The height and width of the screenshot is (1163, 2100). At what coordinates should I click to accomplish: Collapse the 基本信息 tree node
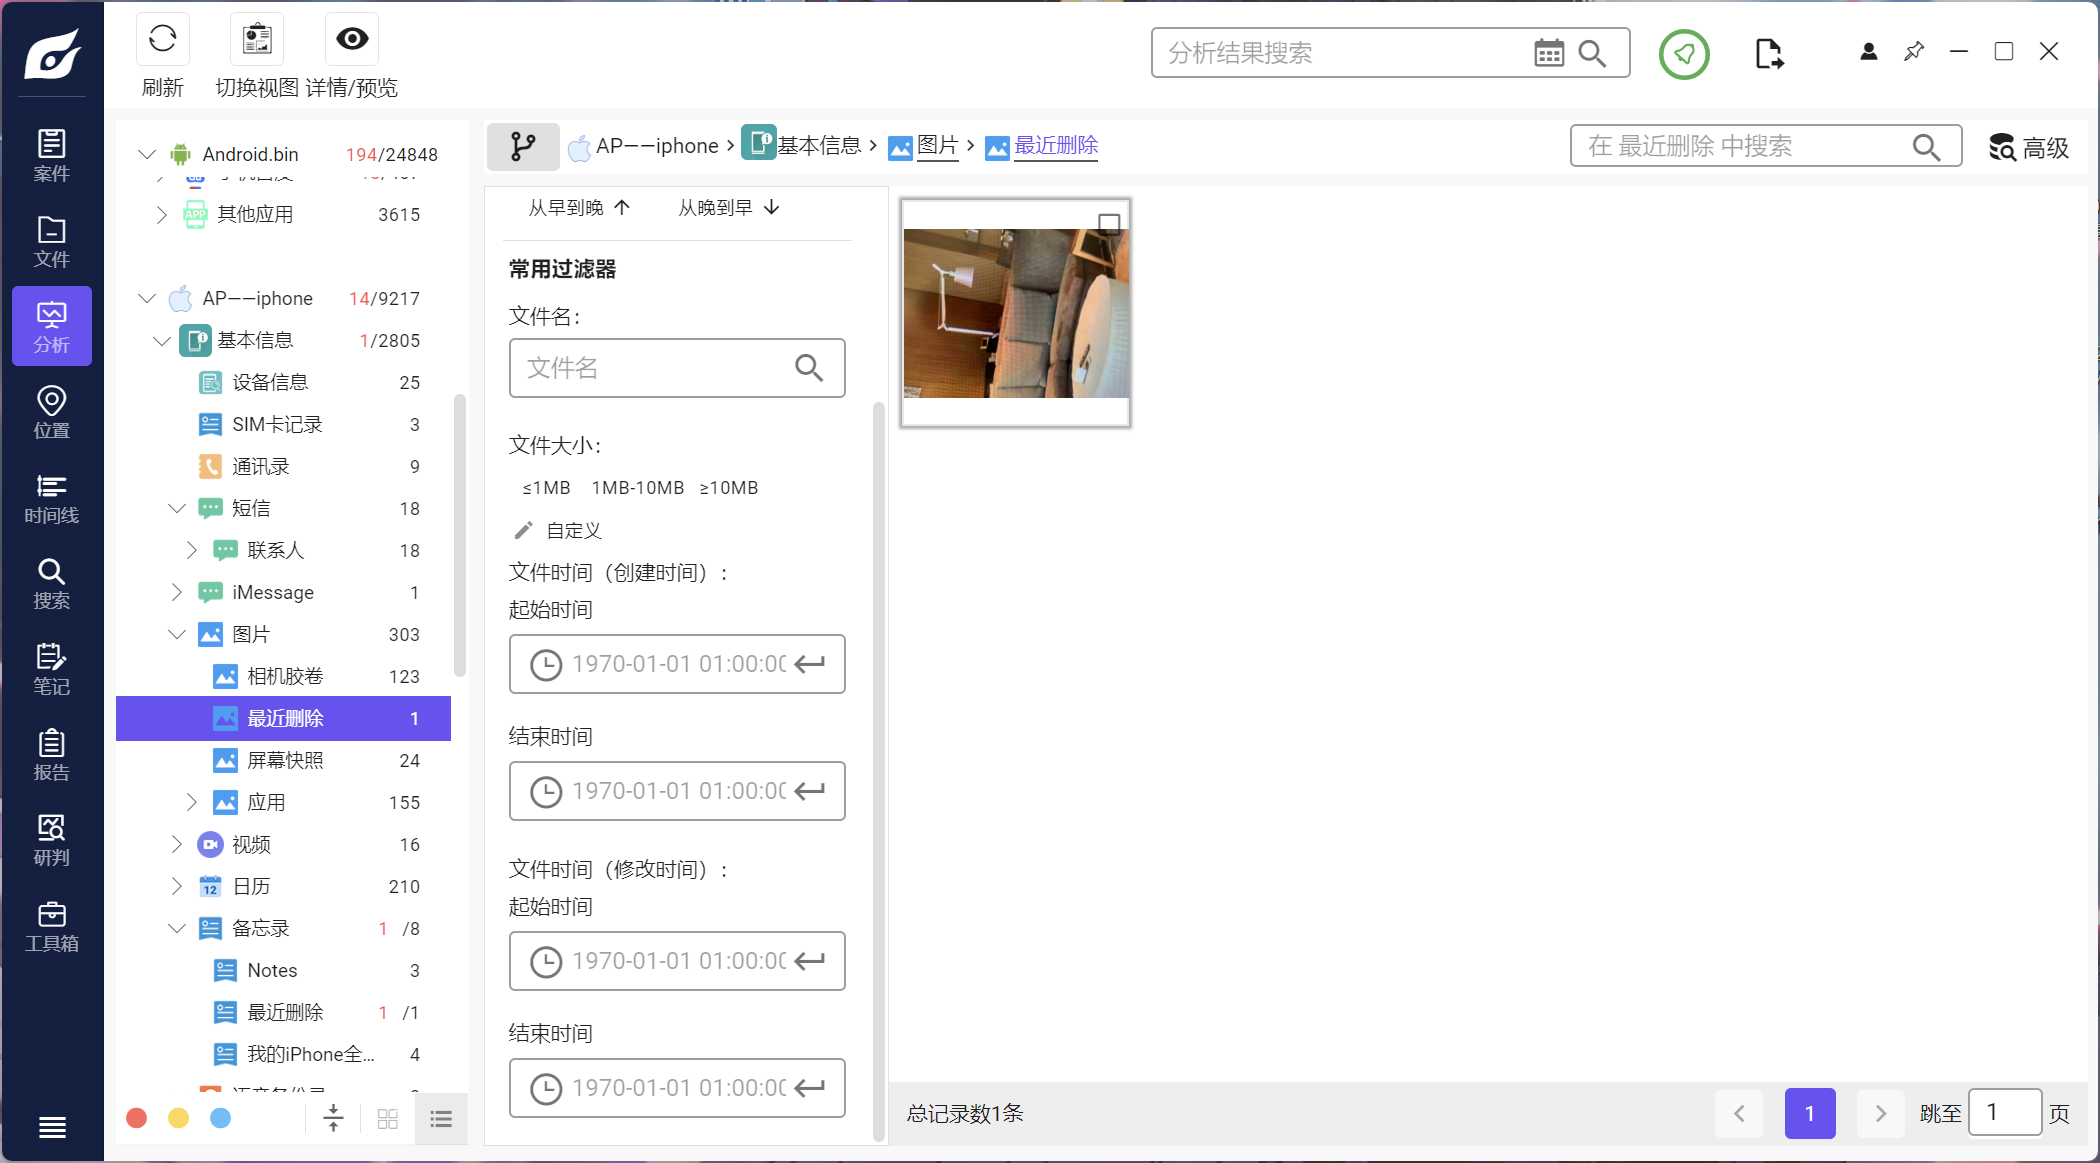tap(162, 341)
